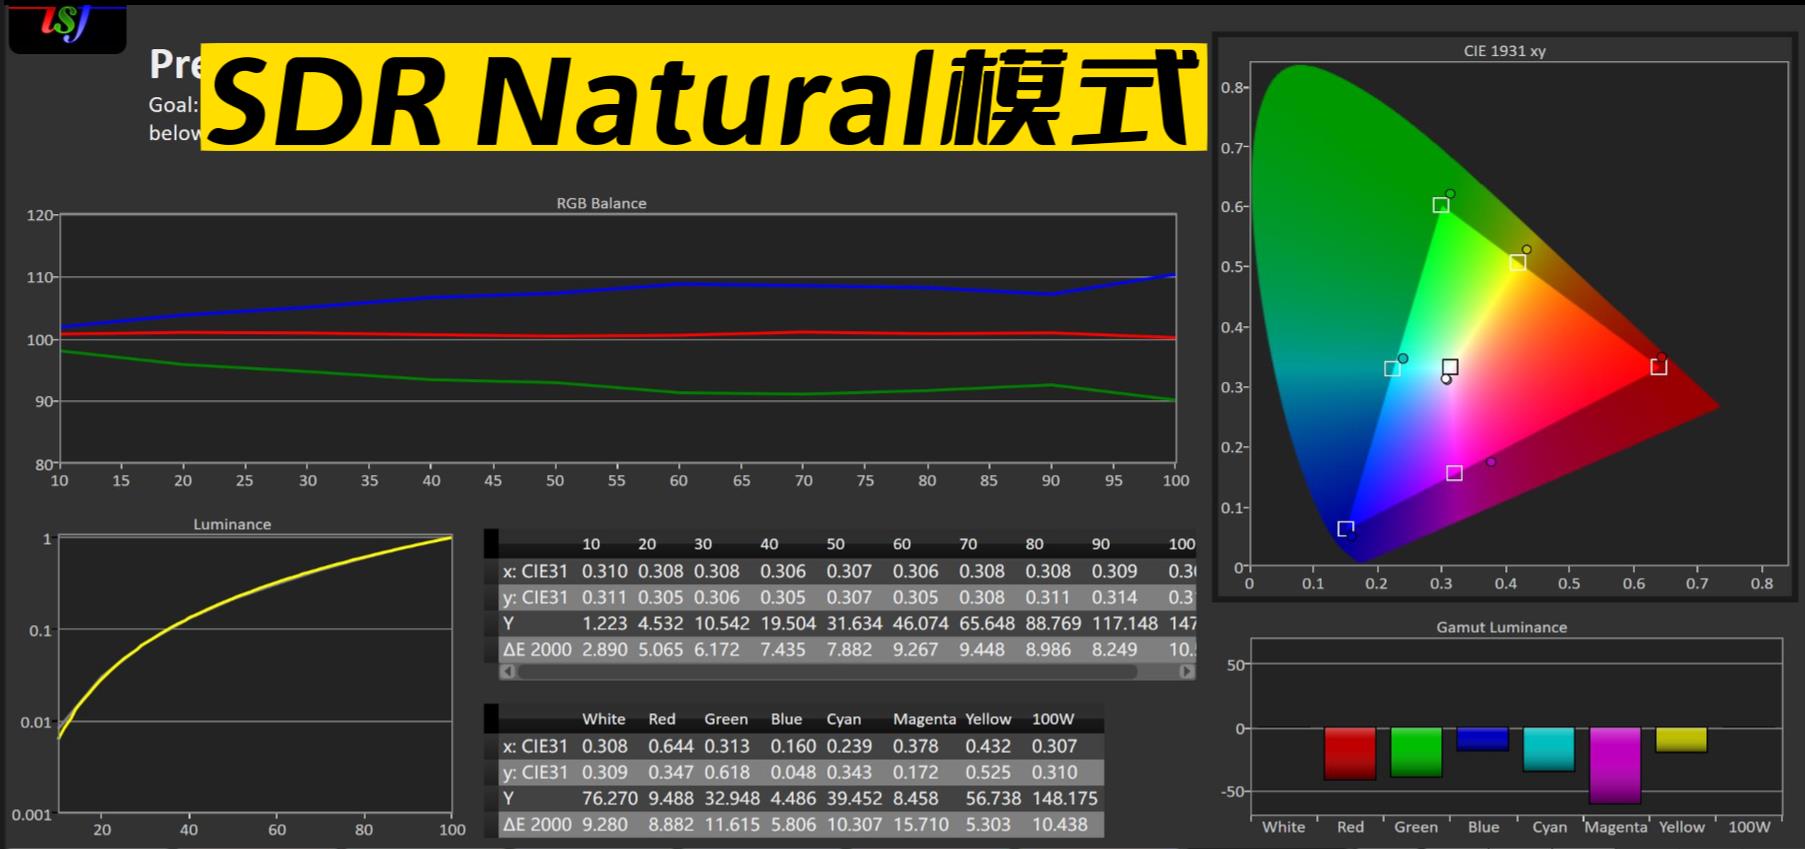Select the ΔE 2000 value 7.435
Image resolution: width=1805 pixels, height=849 pixels.
coord(782,649)
